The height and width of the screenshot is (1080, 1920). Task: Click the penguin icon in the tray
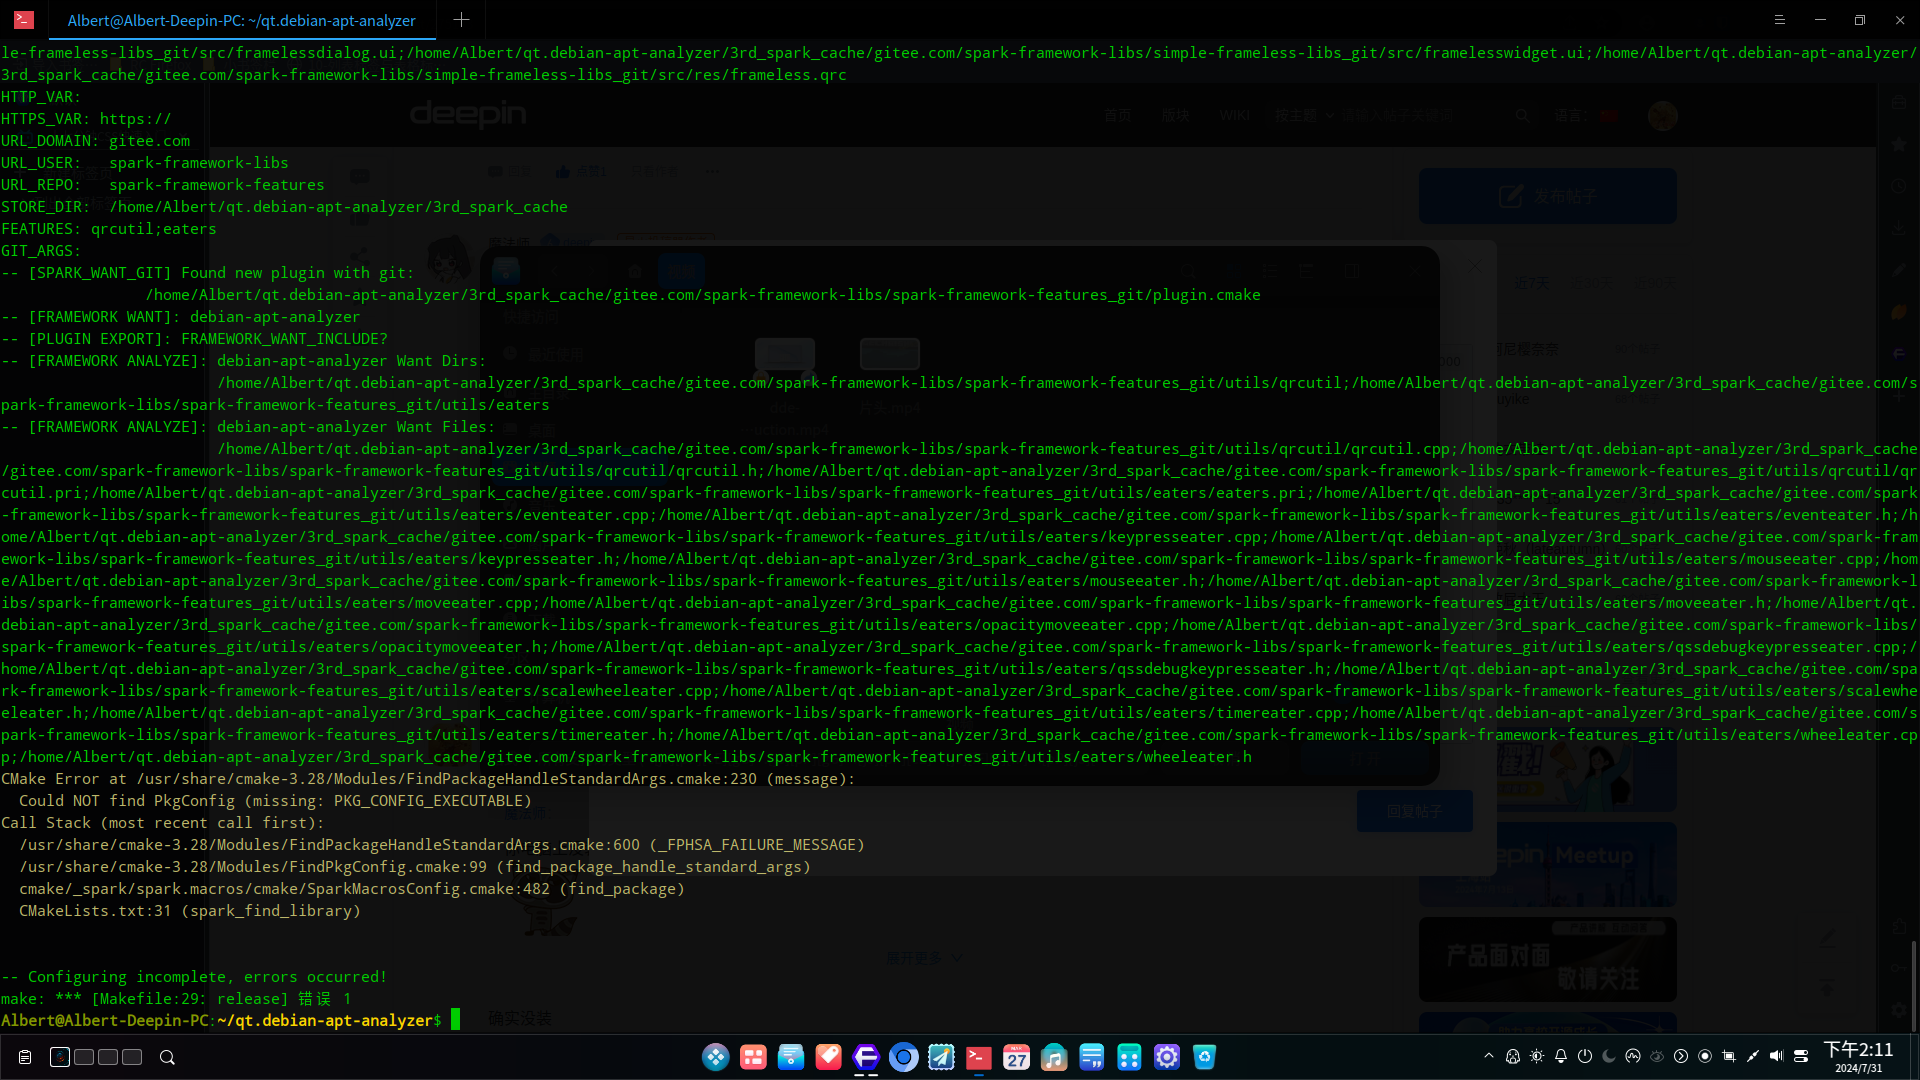click(x=1513, y=1056)
